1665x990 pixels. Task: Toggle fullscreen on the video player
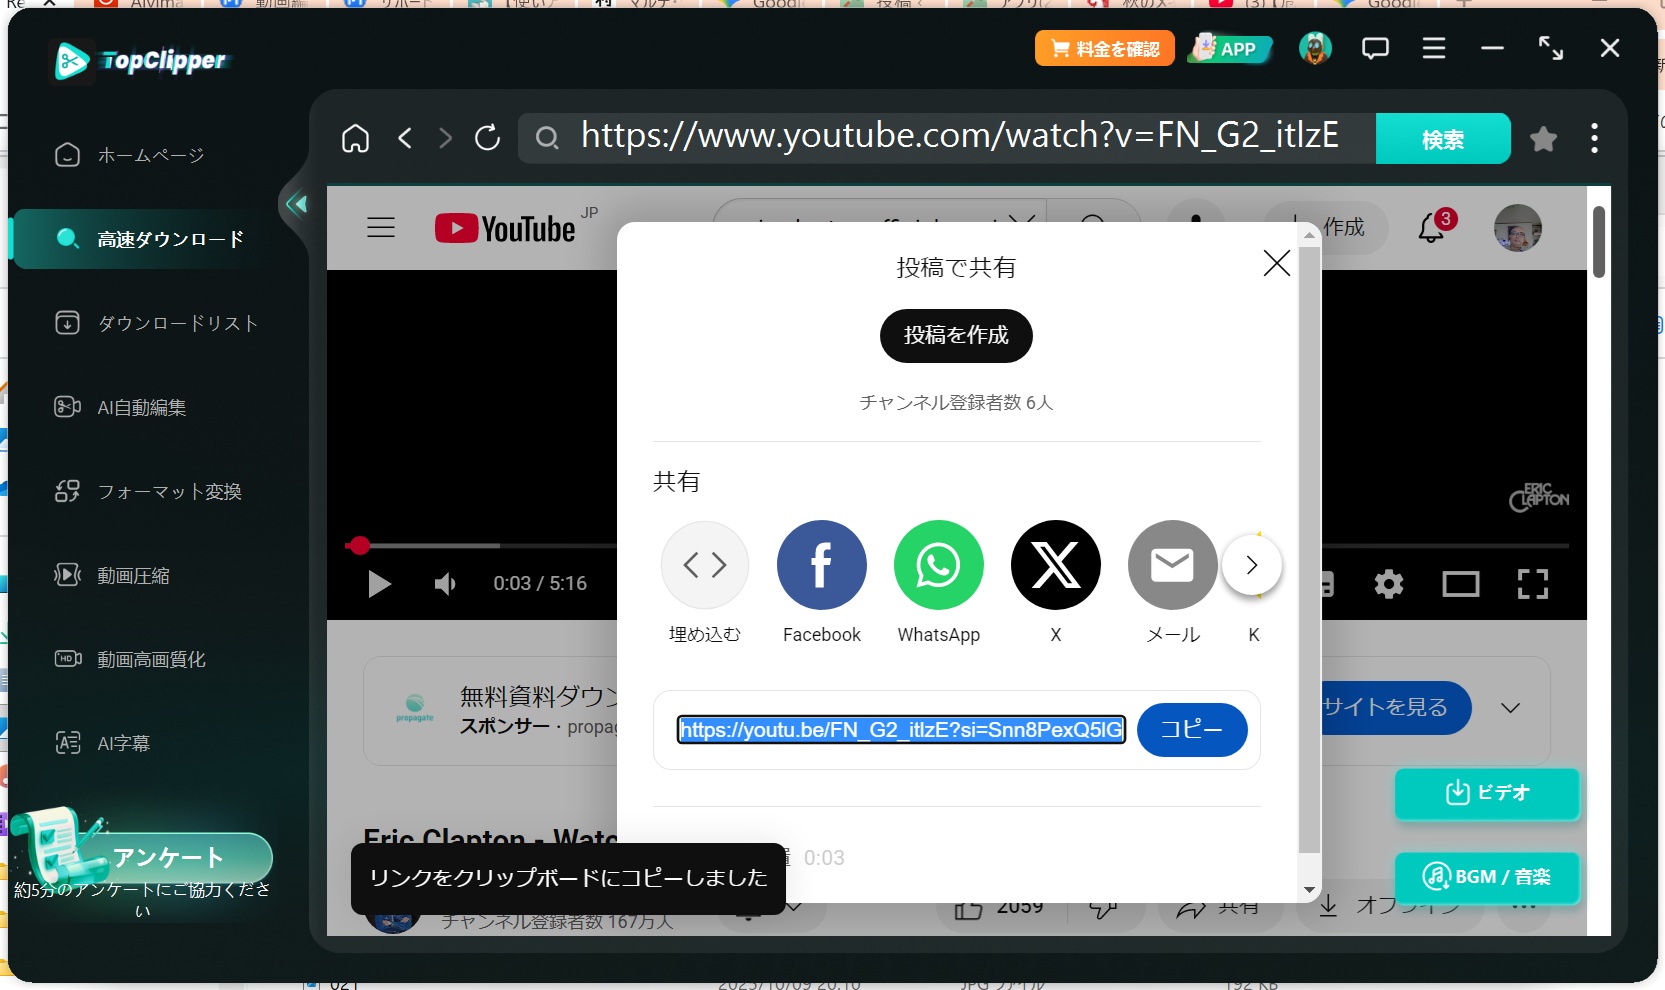pyautogui.click(x=1532, y=584)
